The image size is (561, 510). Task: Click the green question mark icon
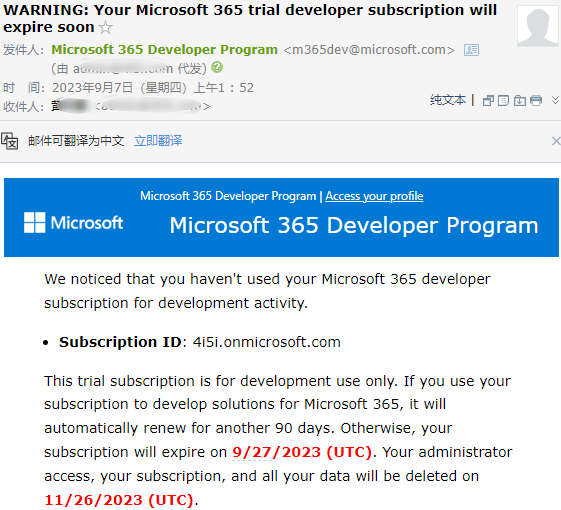217,67
